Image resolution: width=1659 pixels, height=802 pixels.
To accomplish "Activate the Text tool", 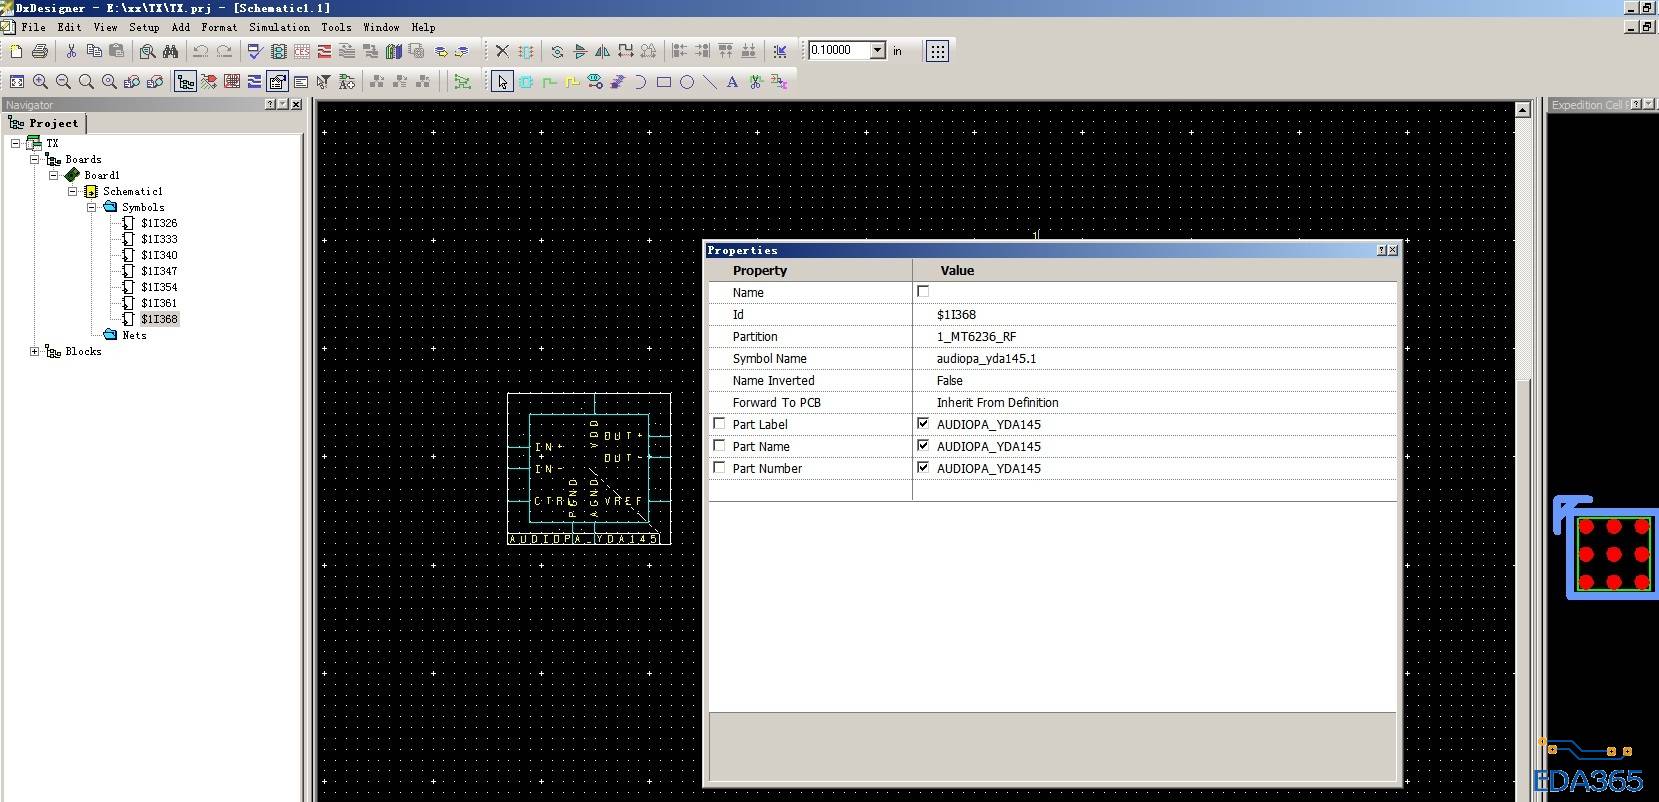I will (x=732, y=82).
